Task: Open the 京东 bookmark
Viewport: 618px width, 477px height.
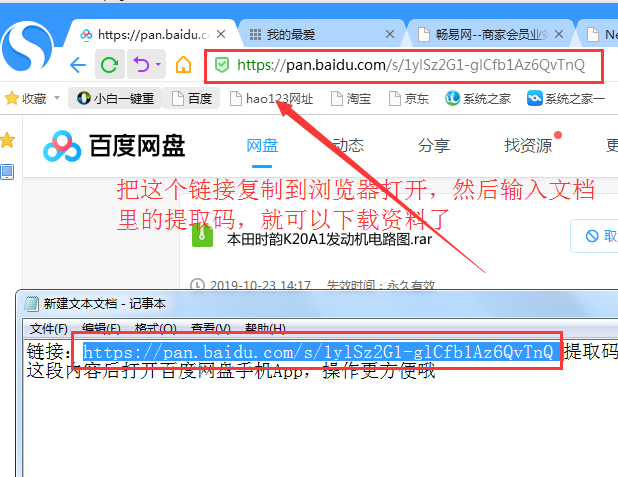Action: (409, 99)
